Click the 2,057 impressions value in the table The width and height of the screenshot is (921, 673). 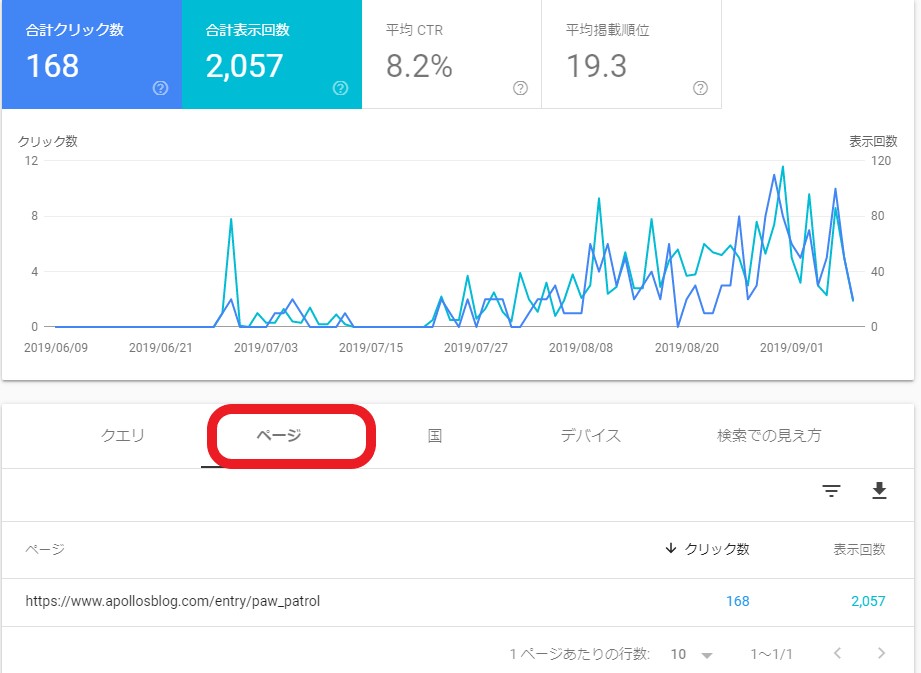point(866,601)
